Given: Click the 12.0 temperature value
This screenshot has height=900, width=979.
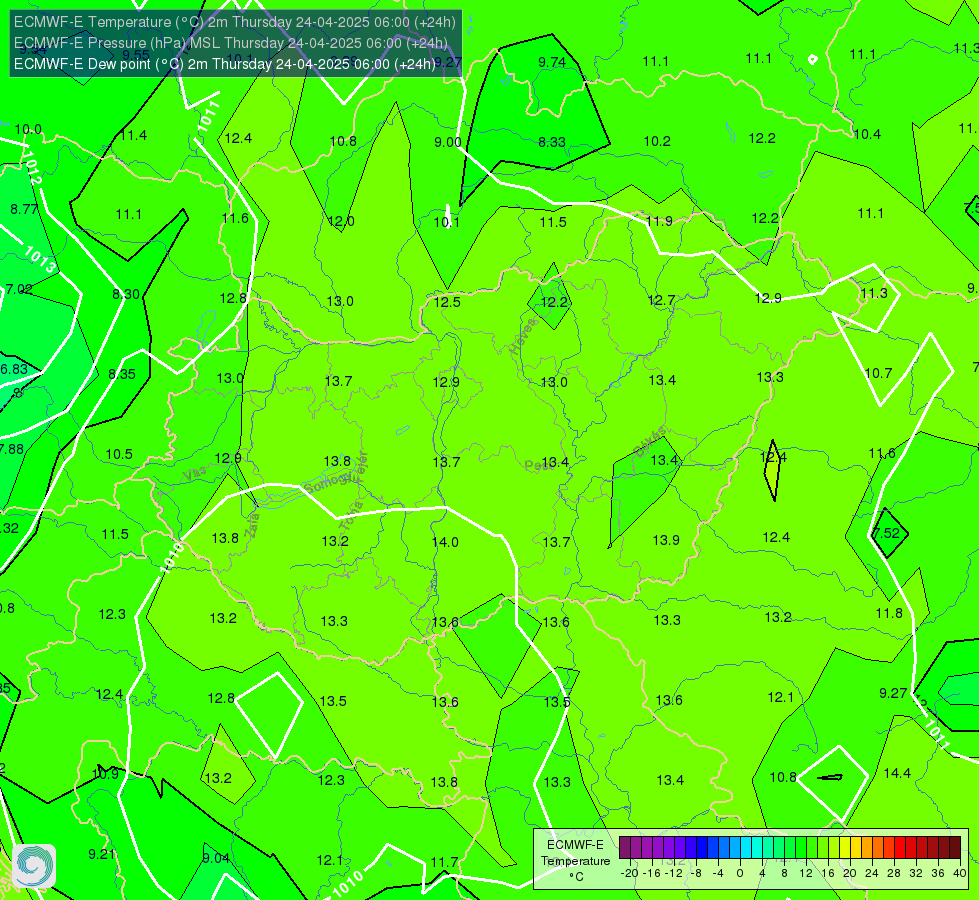Looking at the screenshot, I should click(341, 221).
